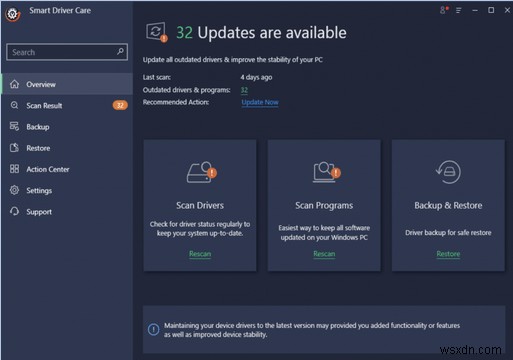This screenshot has height=360, width=513.
Task: Click the green 32 outdated drivers link
Action: 244,90
